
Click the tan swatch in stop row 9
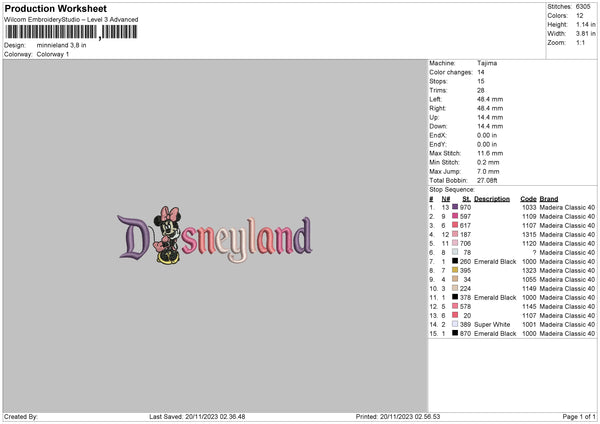tap(455, 279)
